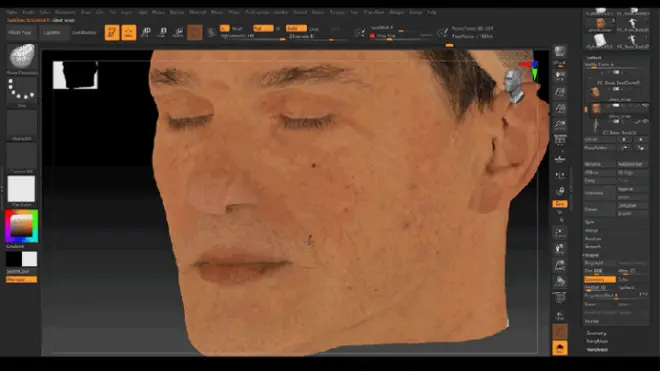Click the BPR render button
The height and width of the screenshot is (372, 660).
[560, 52]
